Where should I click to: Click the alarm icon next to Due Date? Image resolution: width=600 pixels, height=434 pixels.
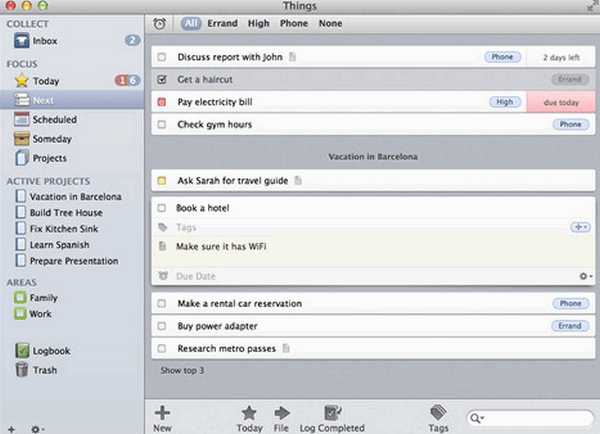163,276
